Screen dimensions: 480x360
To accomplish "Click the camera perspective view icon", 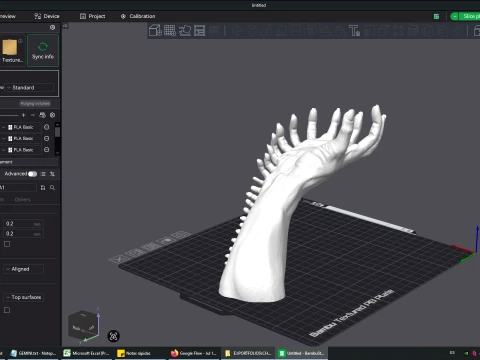I will [x=113, y=336].
